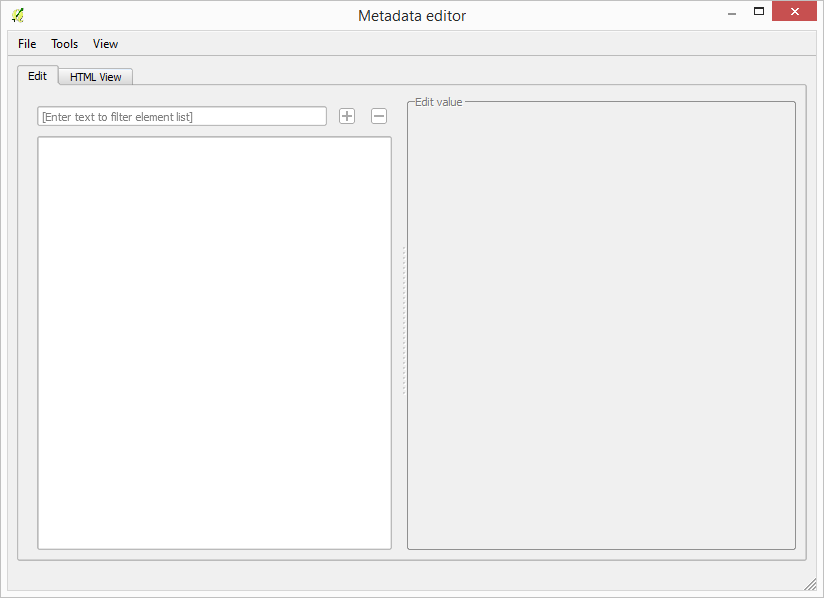Place cursor in the element filter box
Screen dimensions: 824x598
coord(181,116)
